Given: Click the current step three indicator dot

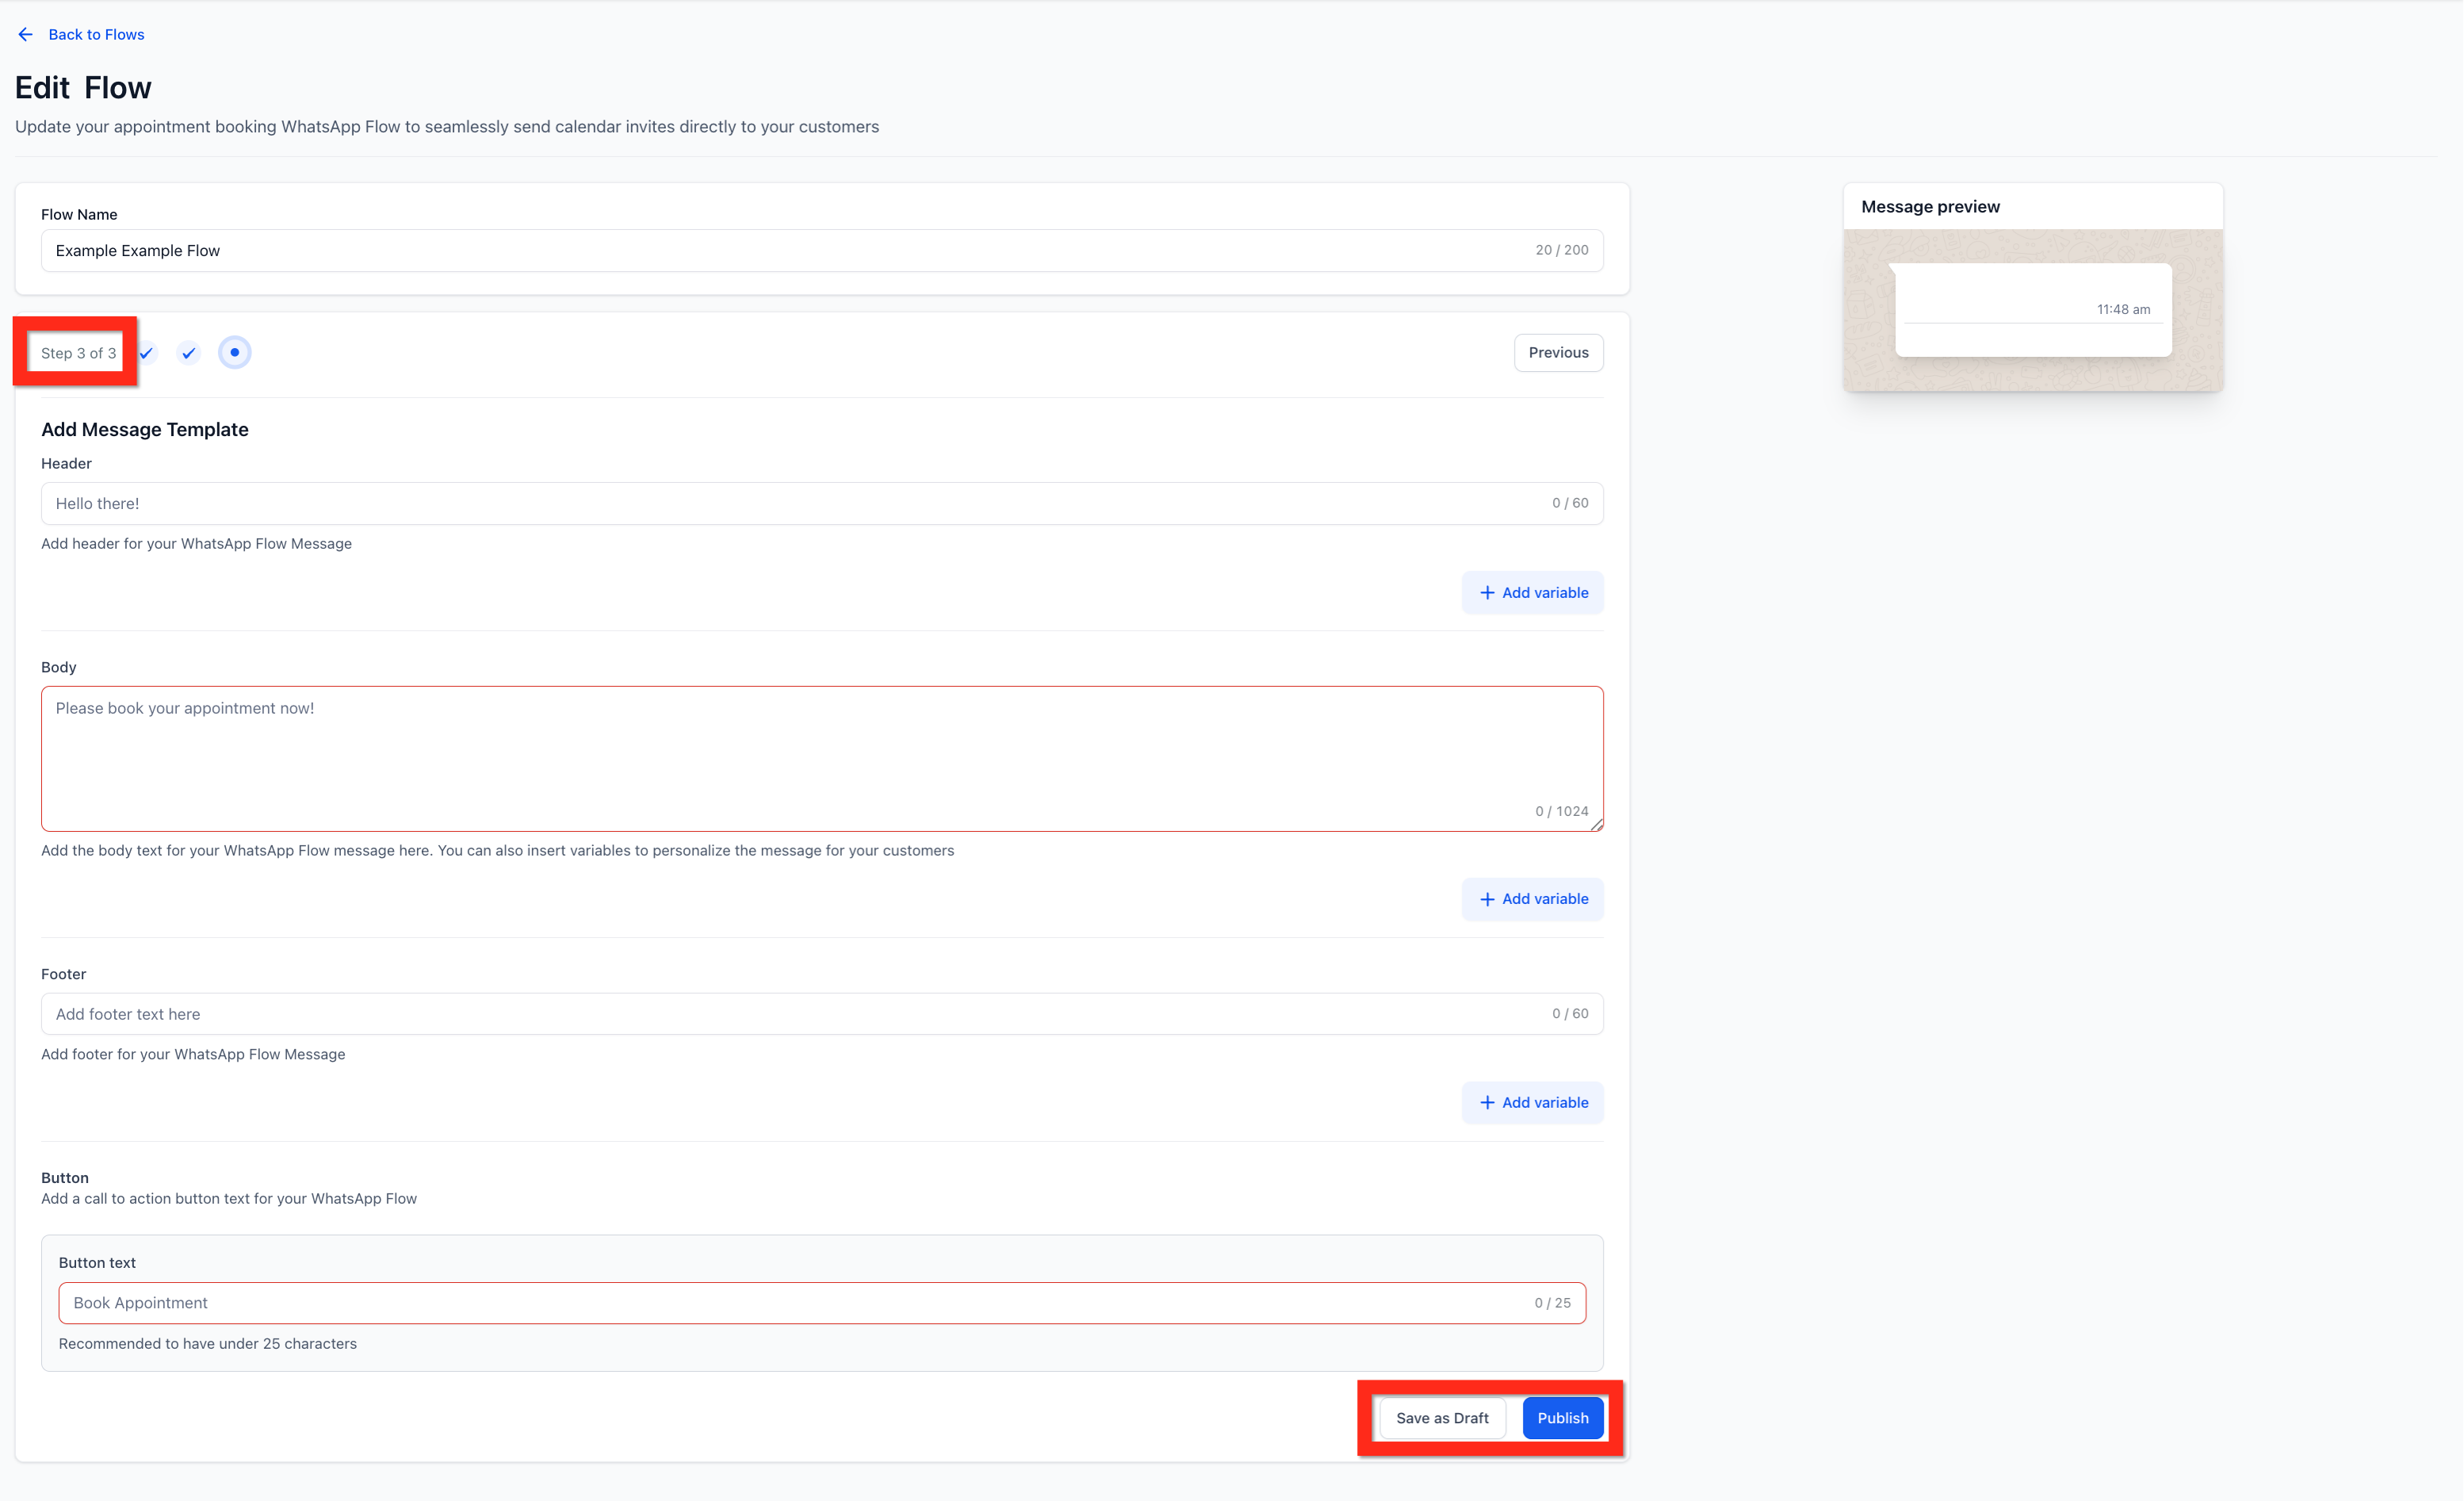Looking at the screenshot, I should click(234, 352).
